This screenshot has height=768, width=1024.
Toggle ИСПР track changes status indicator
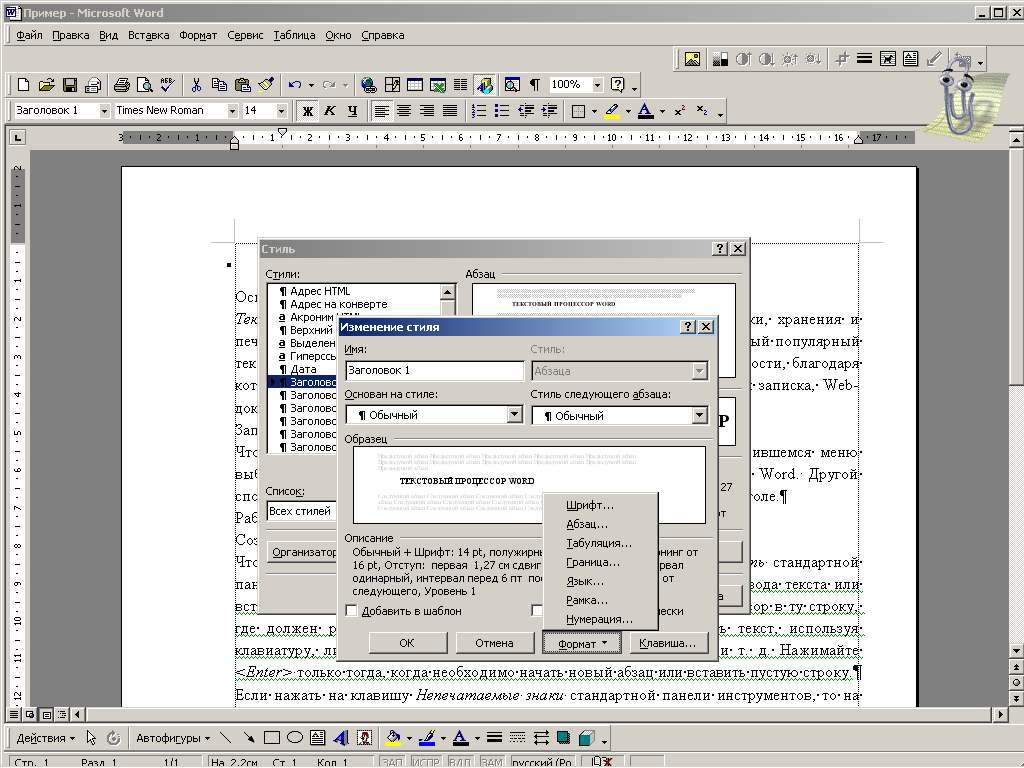click(426, 762)
